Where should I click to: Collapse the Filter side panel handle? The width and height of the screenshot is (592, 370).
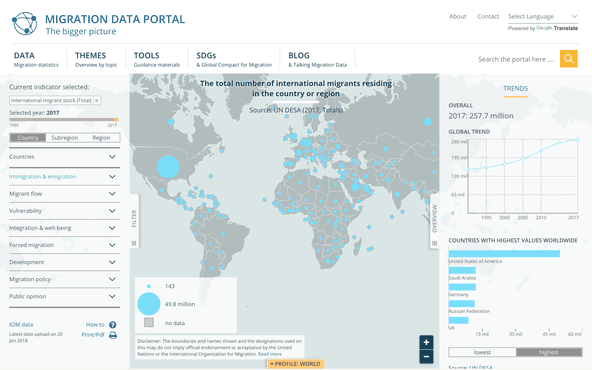click(x=134, y=221)
